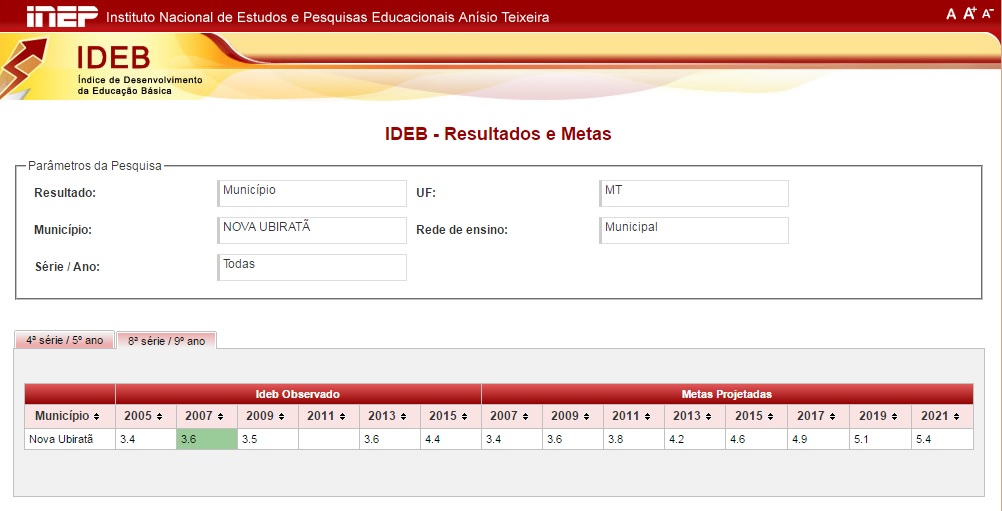The width and height of the screenshot is (1002, 511).
Task: Click the Resultado field showing Município
Action: click(x=312, y=193)
